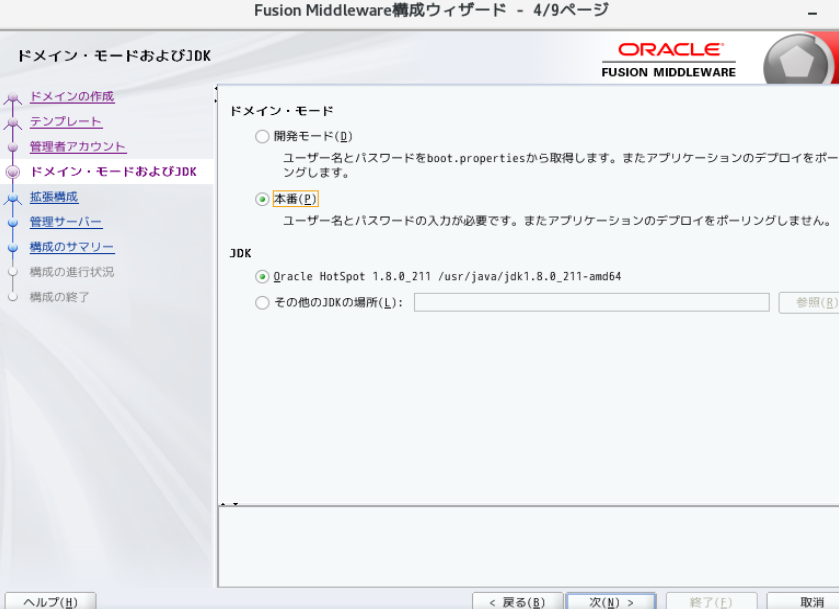Image resolution: width=839 pixels, height=609 pixels.
Task: Open the テンプレート step link
Action: click(x=65, y=122)
